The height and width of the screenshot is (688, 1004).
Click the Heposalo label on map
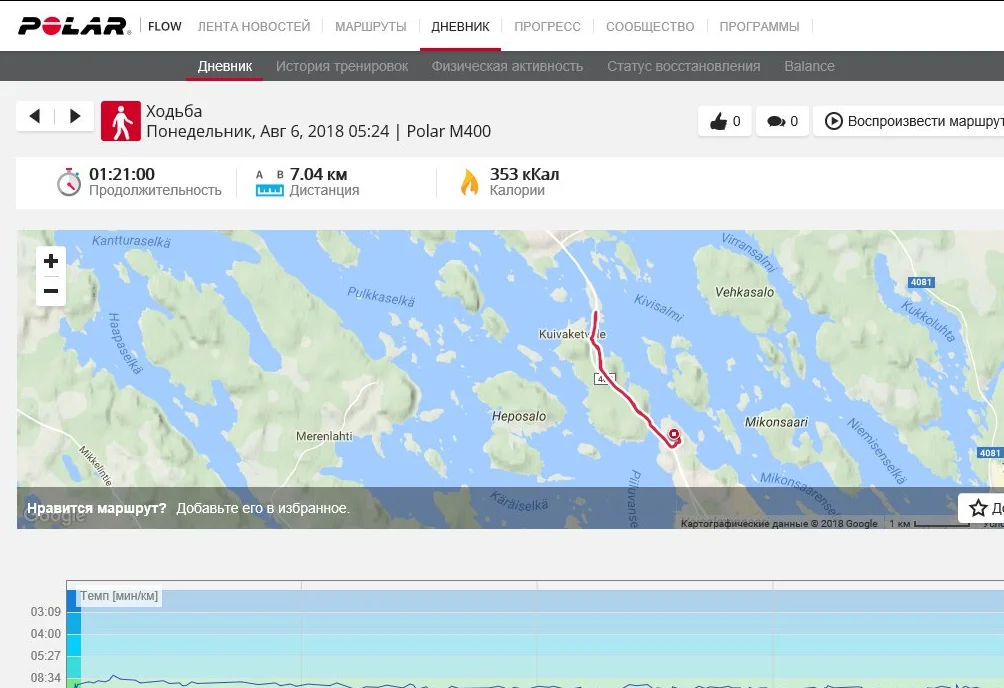tap(519, 416)
